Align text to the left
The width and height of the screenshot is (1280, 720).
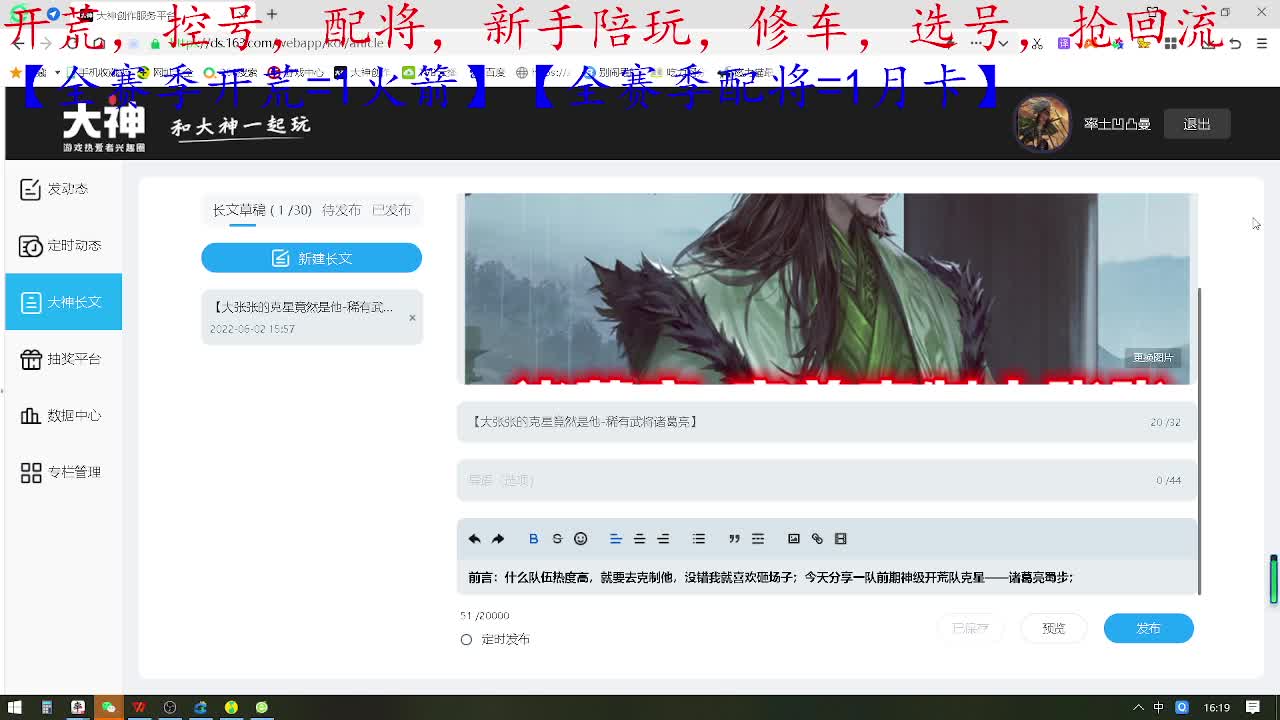(x=616, y=539)
